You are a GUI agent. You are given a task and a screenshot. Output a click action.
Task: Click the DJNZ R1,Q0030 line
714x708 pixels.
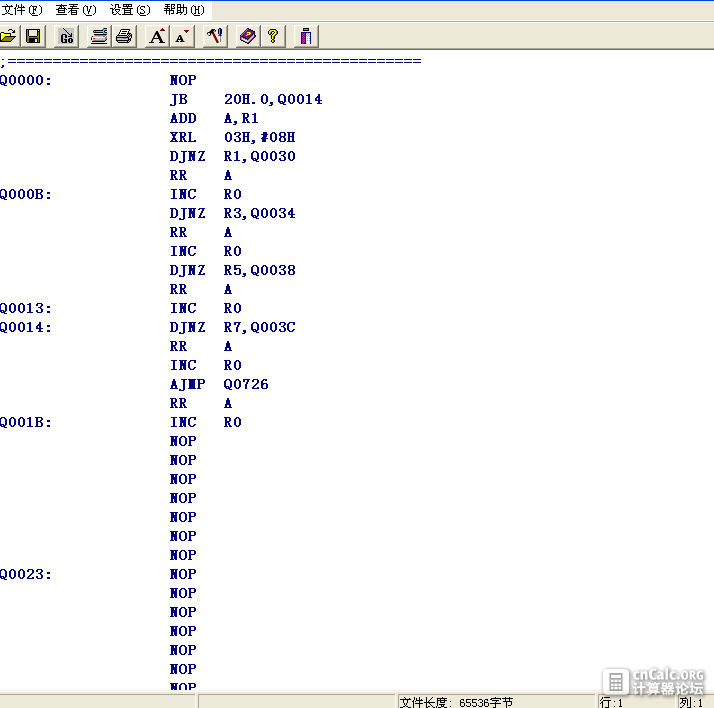(232, 156)
